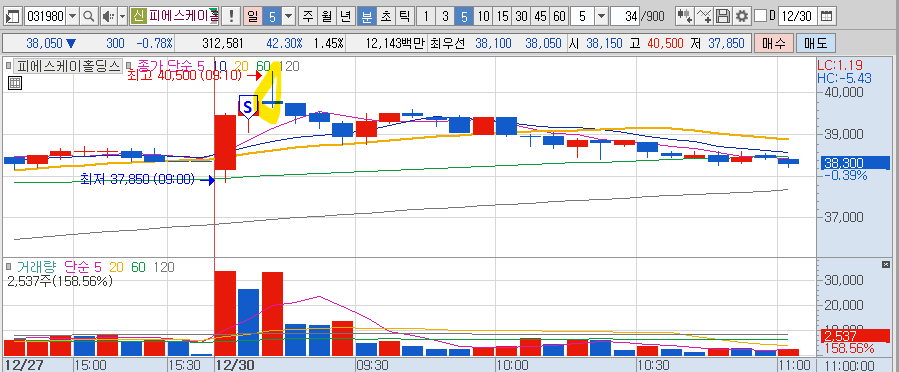Select the 분 minute chart button
This screenshot has width=899, height=372.
pos(366,16)
